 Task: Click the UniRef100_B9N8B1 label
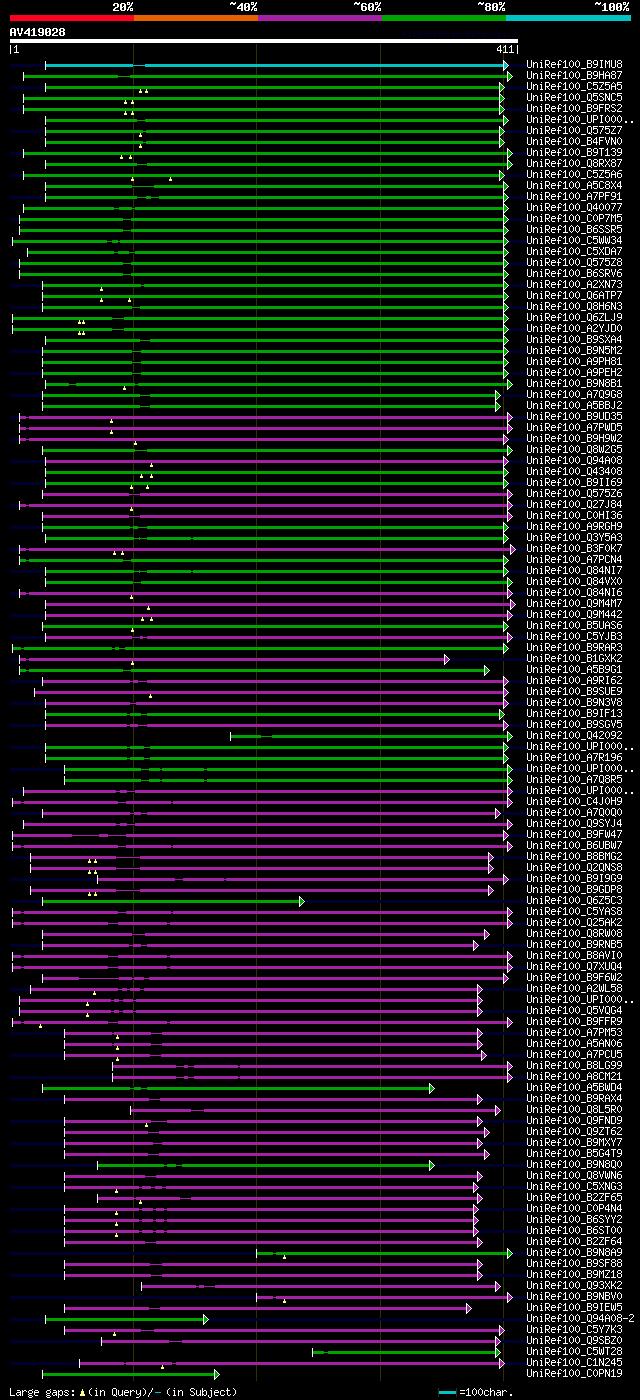(574, 383)
